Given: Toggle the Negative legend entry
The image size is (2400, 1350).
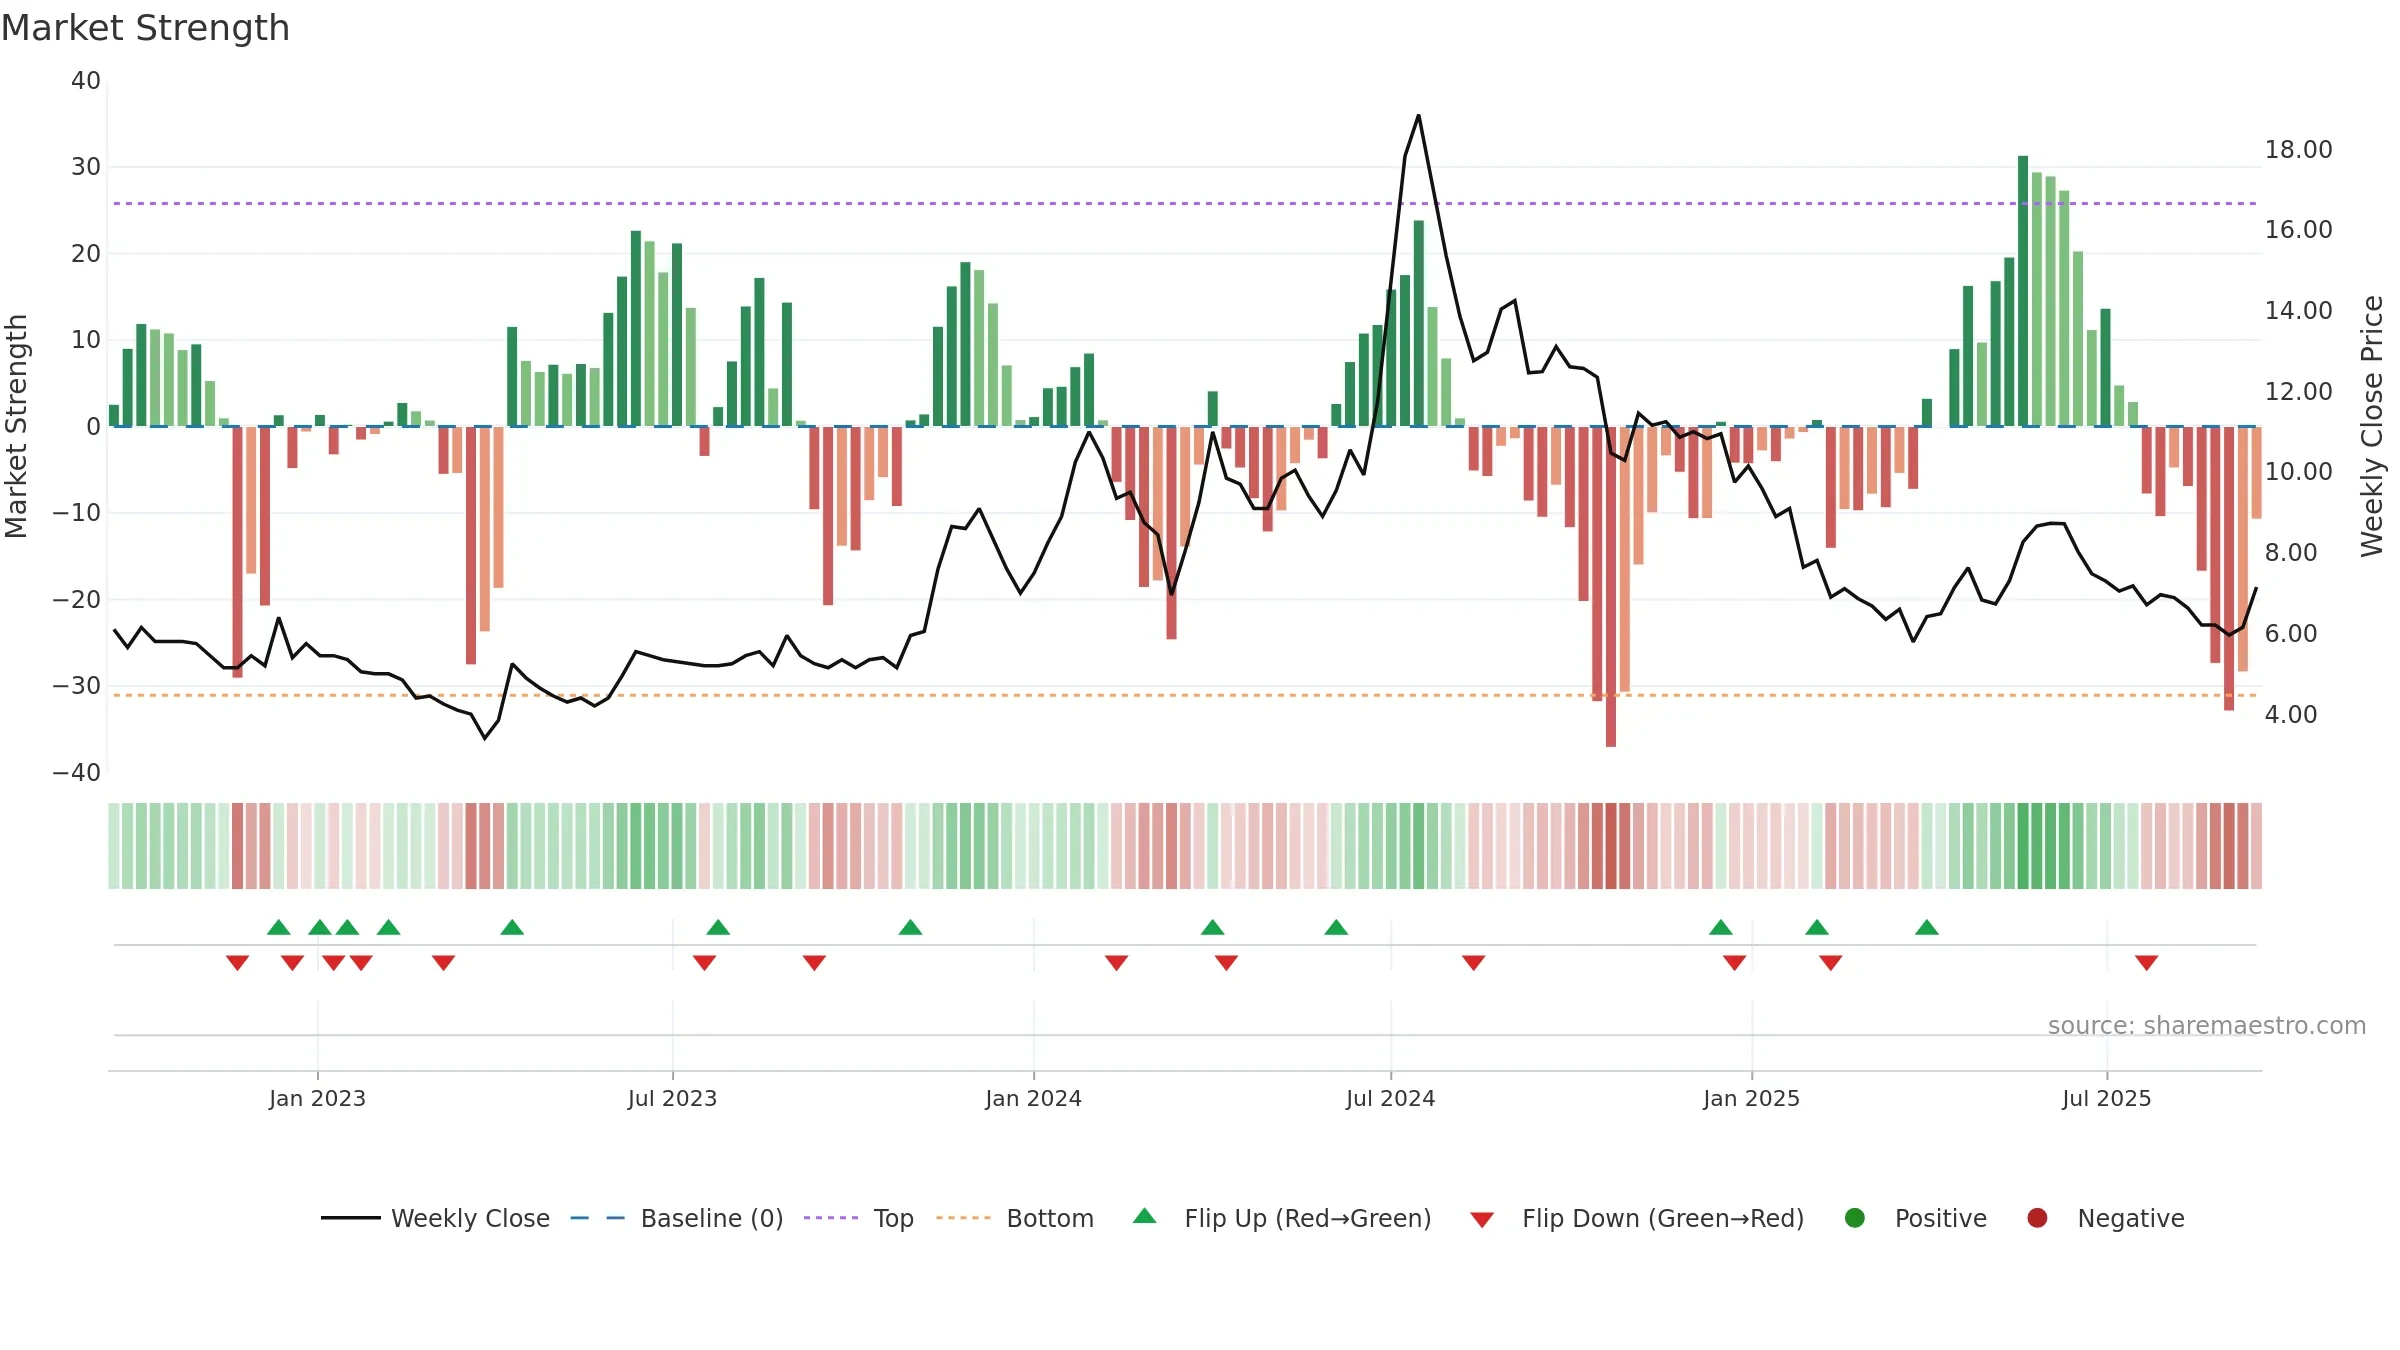Looking at the screenshot, I should point(2105,1218).
